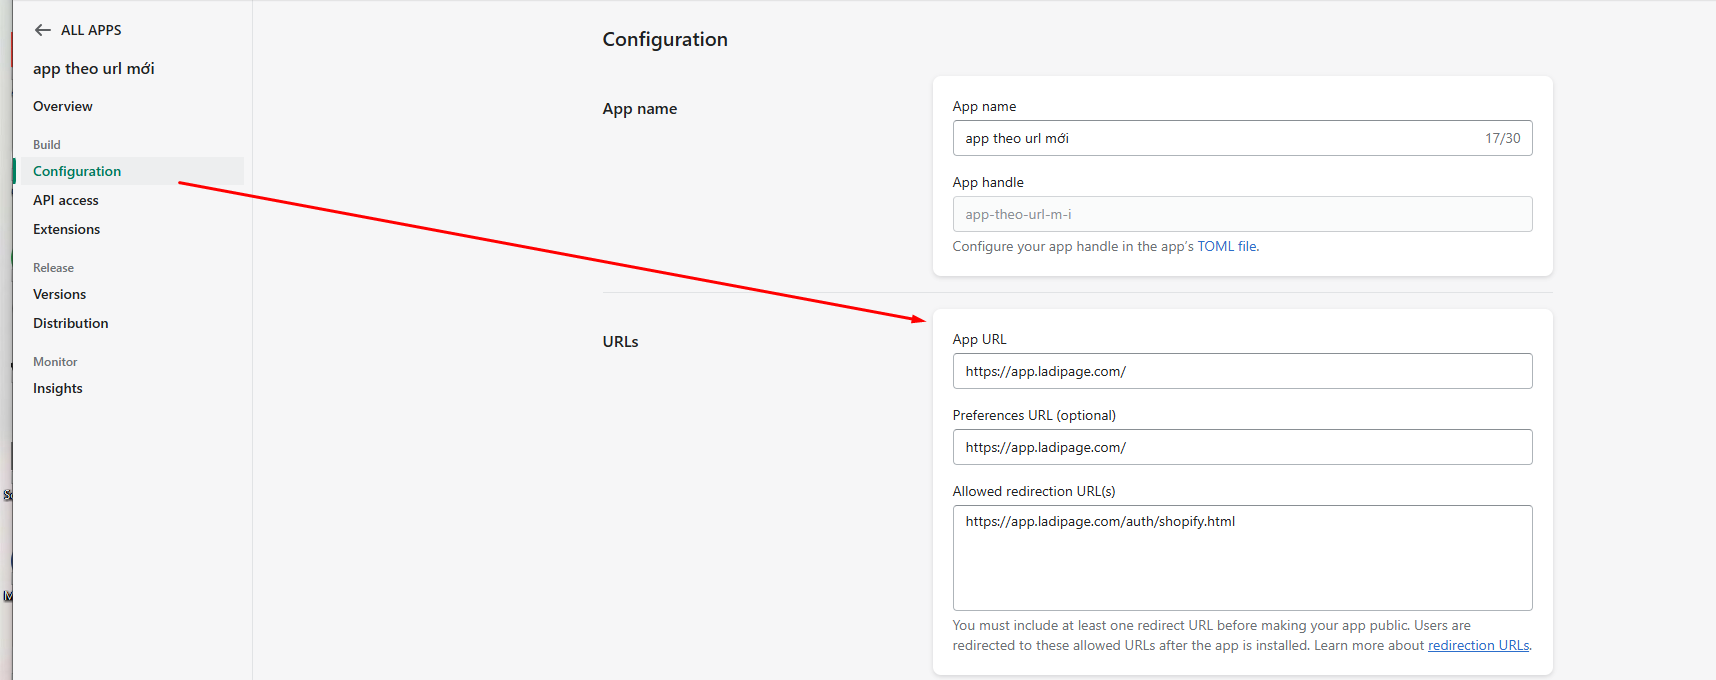Go to the Distribution page

71,323
